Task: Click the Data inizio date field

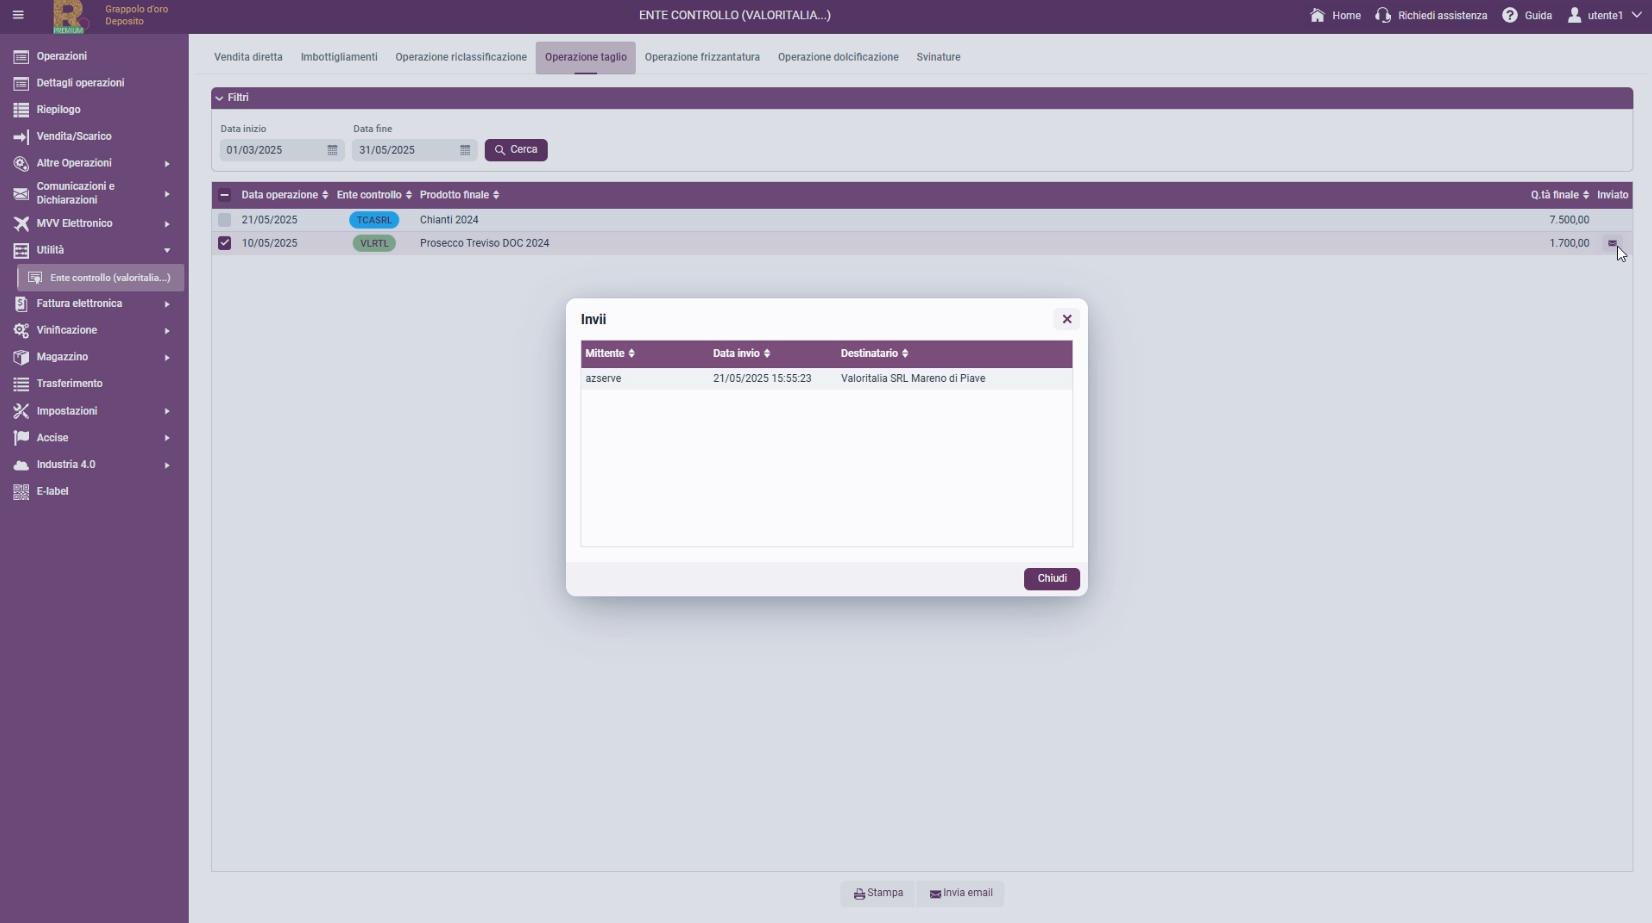Action: pos(282,150)
